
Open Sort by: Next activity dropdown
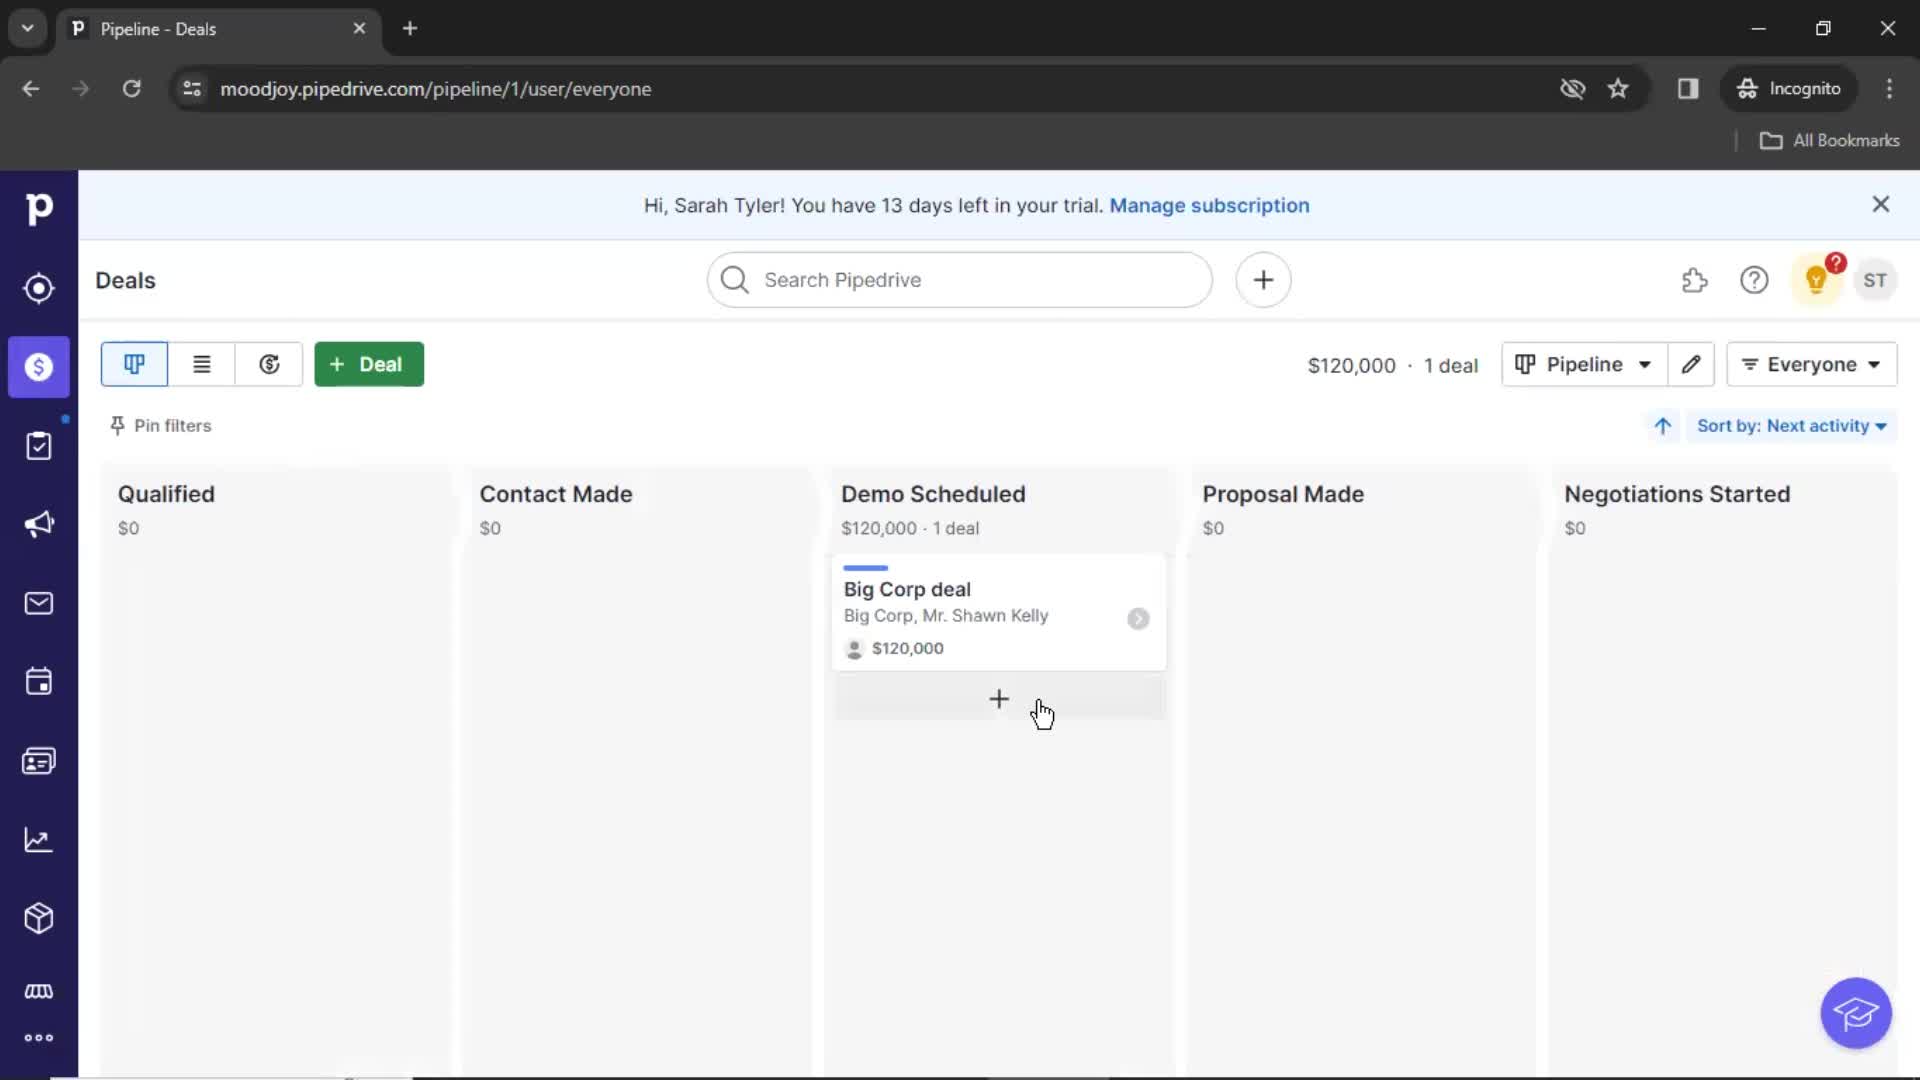1791,426
